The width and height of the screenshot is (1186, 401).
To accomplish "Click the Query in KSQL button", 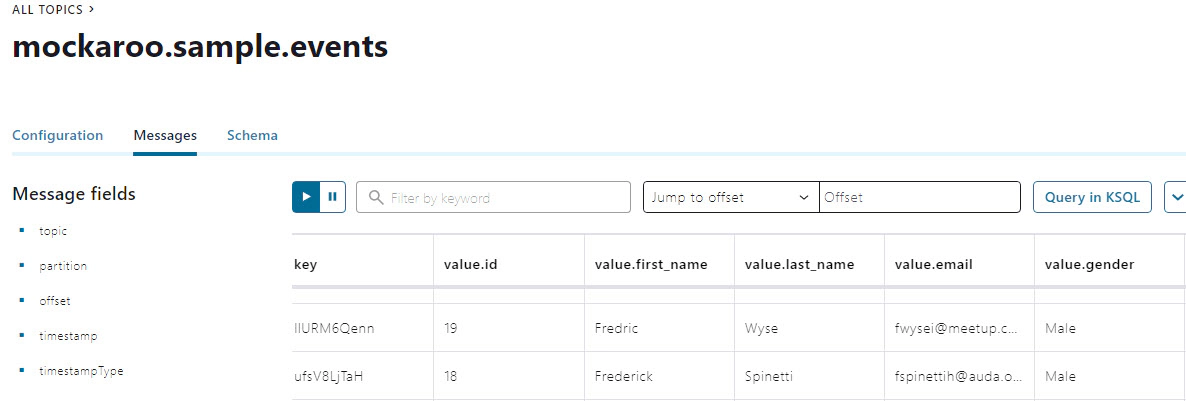I will (x=1092, y=197).
